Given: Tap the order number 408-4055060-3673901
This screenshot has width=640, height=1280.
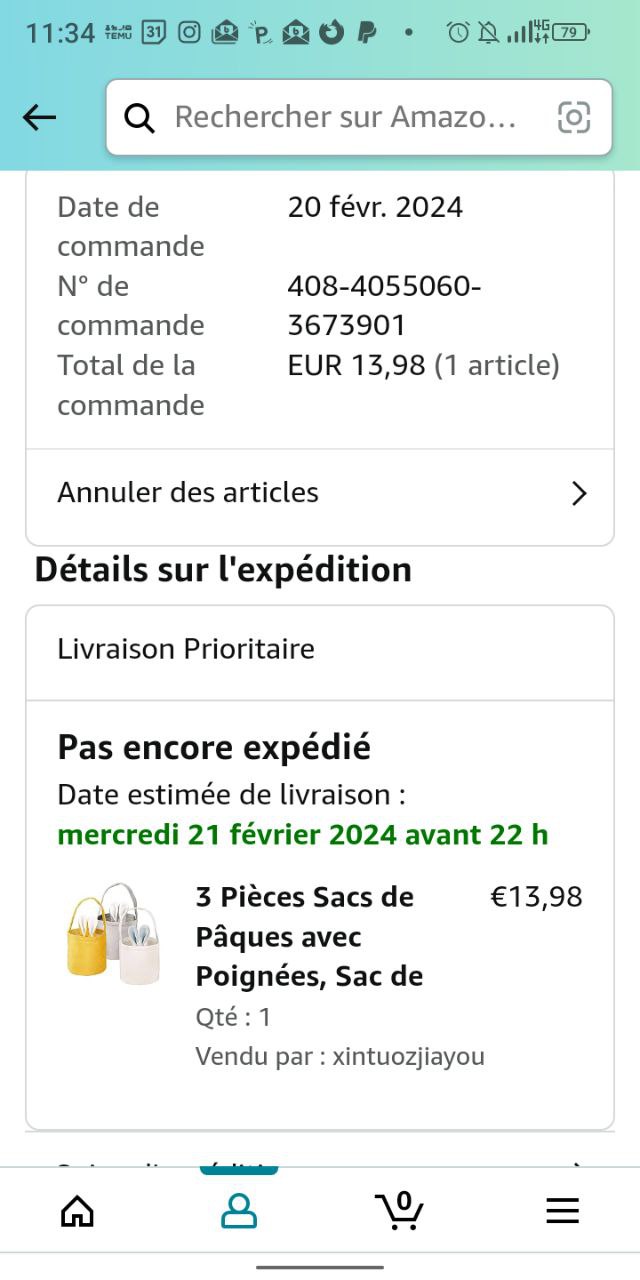Looking at the screenshot, I should point(384,306).
